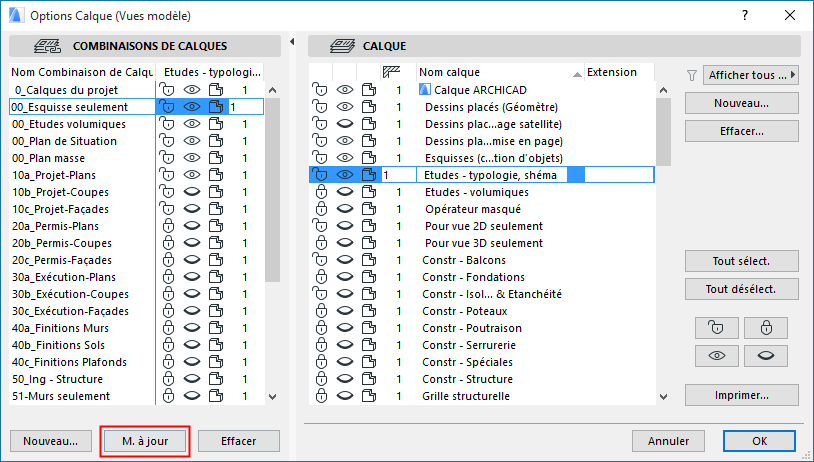814x462 pixels.
Task: Toggle visibility eye of Etudes - volumiques layer
Action: coord(345,192)
